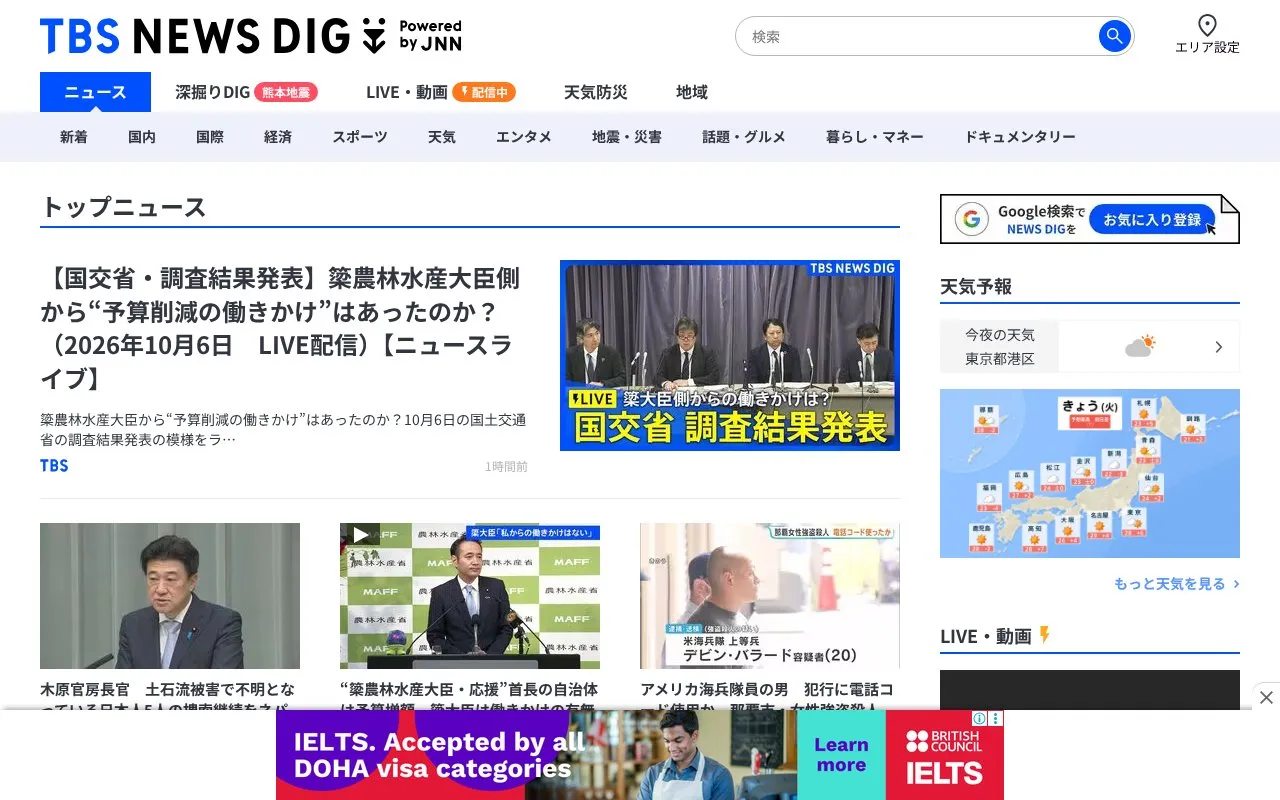The height and width of the screenshot is (800, 1280).
Task: Click the Google logo in favorites banner
Action: (x=971, y=219)
